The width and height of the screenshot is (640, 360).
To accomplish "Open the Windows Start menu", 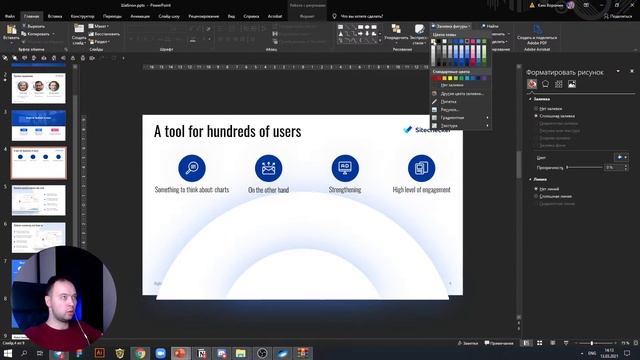I will pos(8,353).
